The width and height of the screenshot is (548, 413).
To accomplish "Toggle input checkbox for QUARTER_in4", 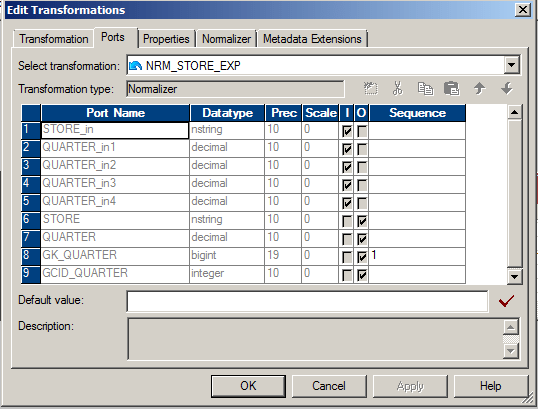I will [x=347, y=203].
